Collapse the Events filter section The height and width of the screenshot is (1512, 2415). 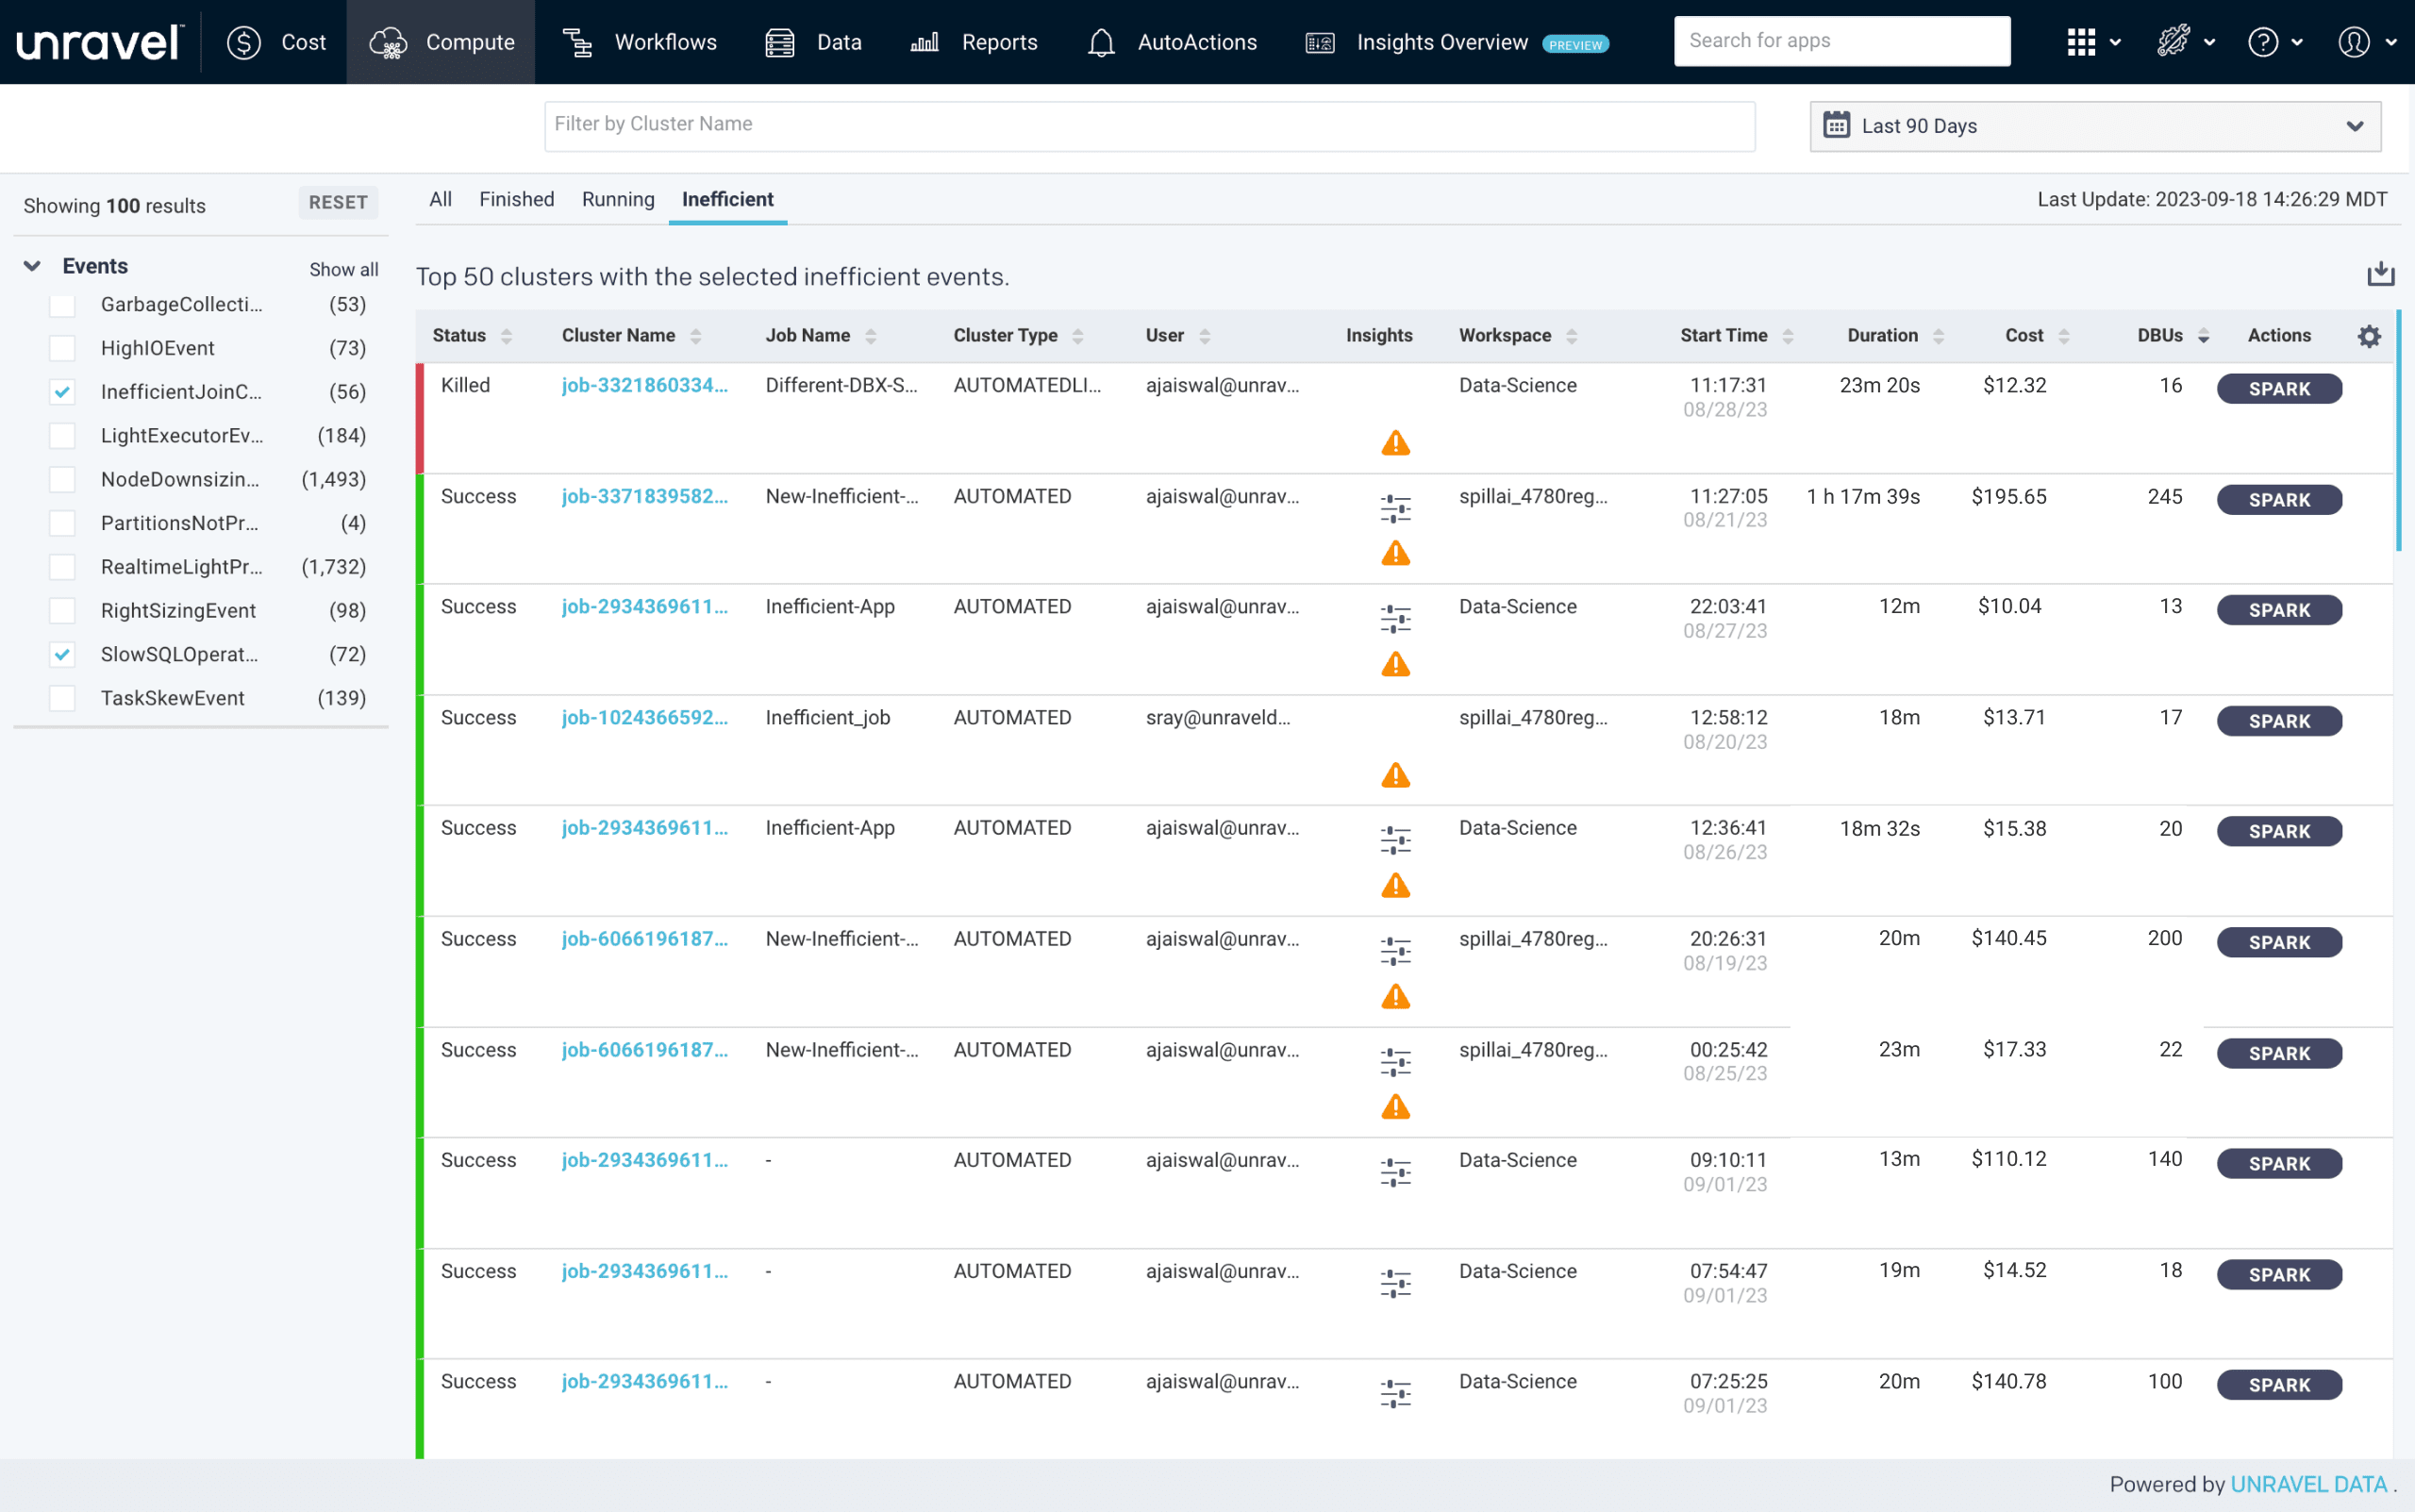[32, 266]
